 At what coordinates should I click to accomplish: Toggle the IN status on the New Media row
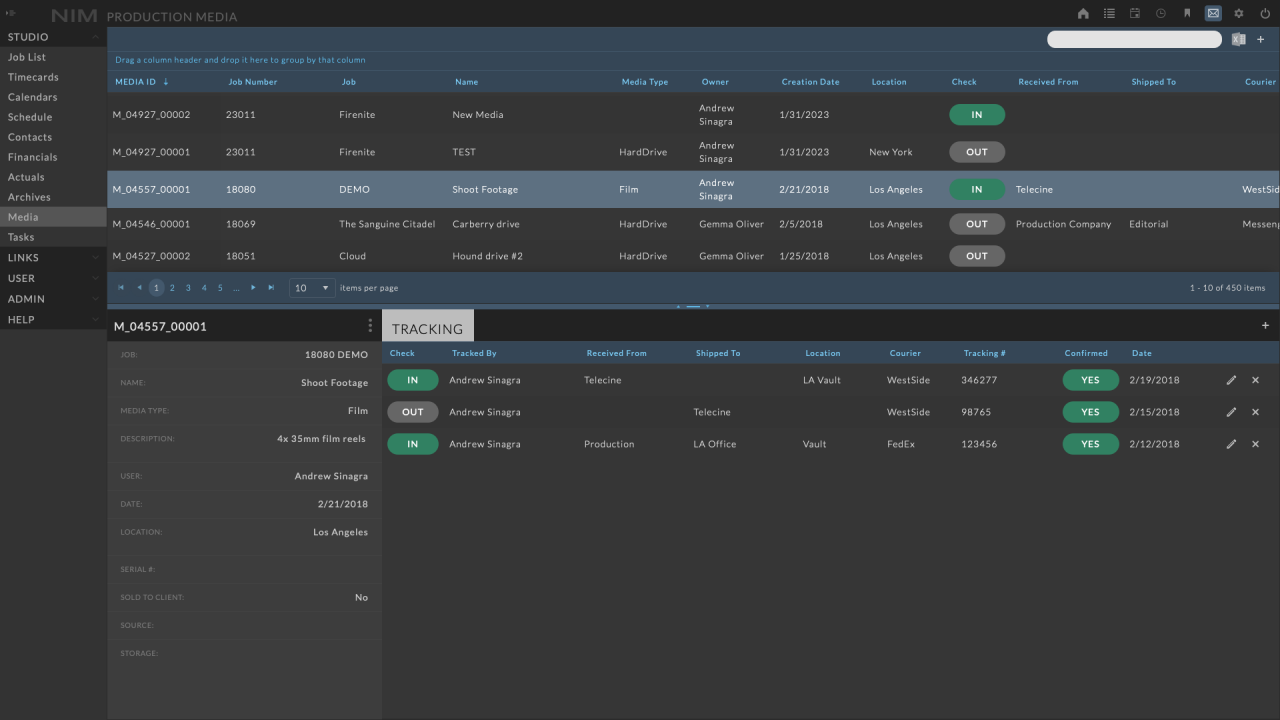click(x=976, y=114)
